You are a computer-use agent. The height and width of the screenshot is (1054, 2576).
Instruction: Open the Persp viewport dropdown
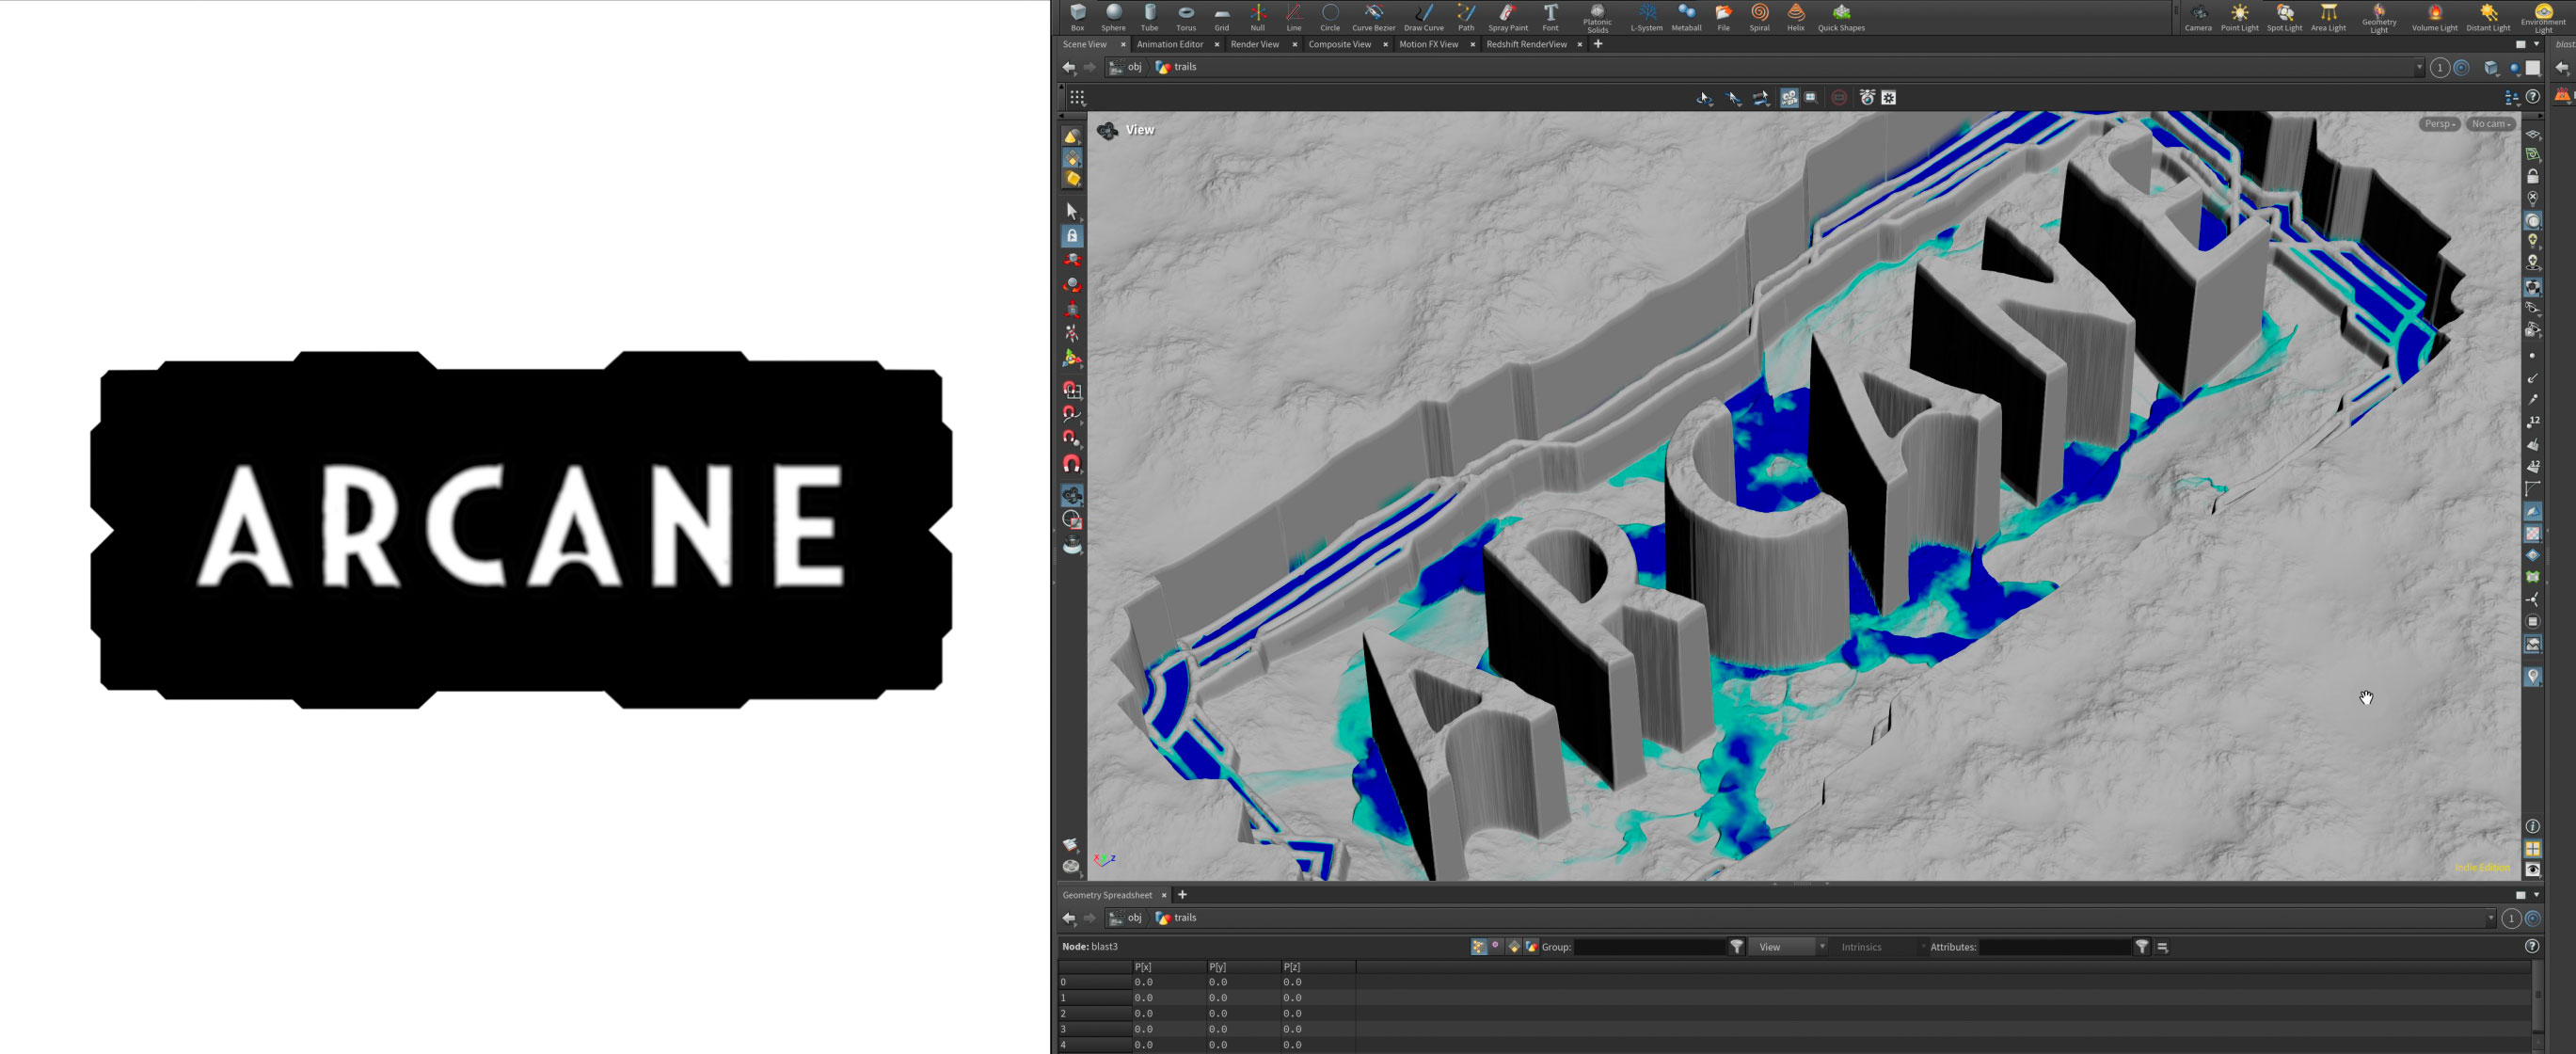[x=2439, y=124]
